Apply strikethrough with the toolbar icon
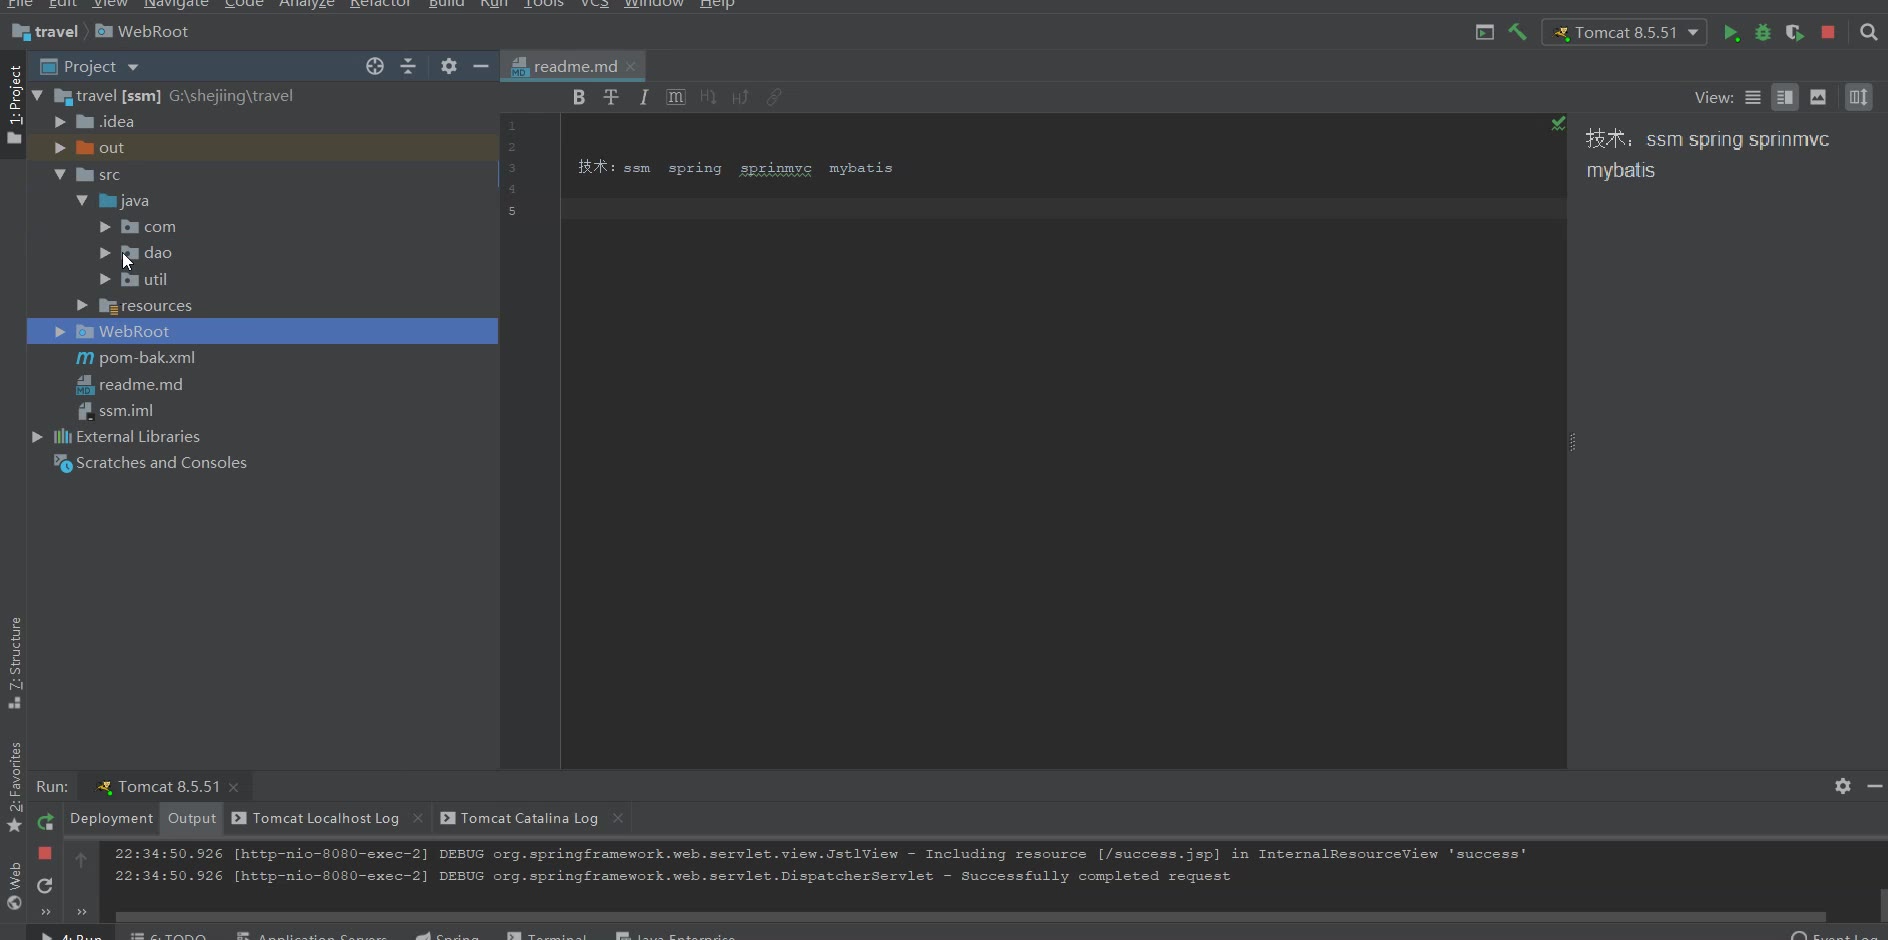 coord(611,97)
